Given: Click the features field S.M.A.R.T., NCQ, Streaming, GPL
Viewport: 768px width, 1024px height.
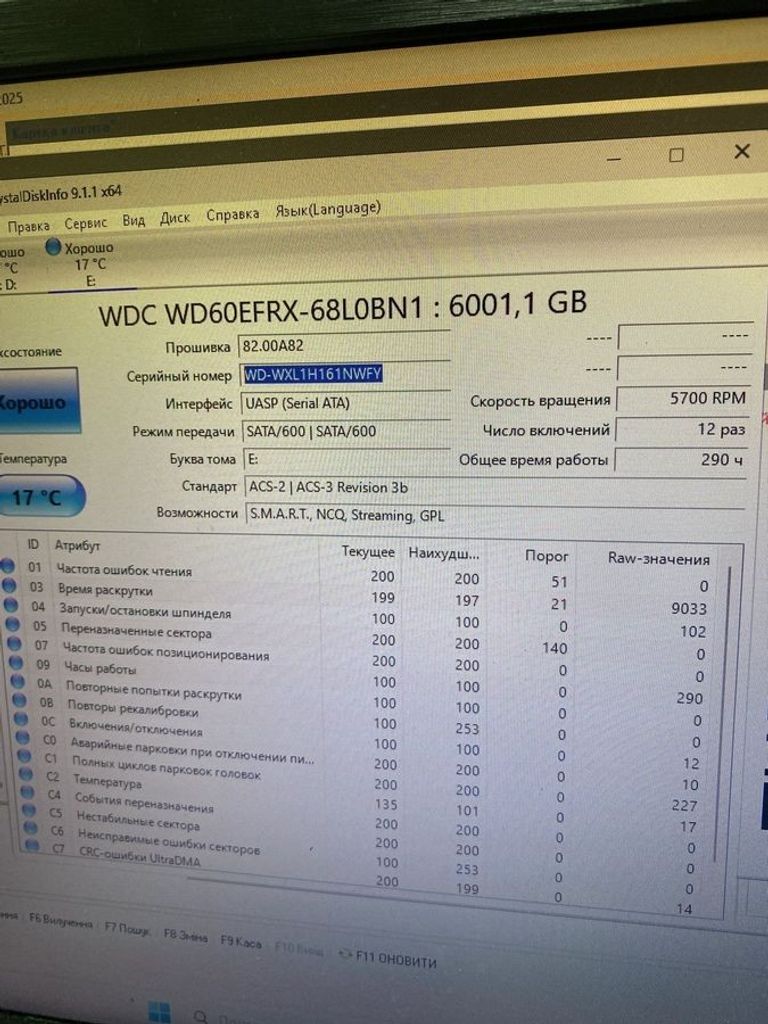Looking at the screenshot, I should tap(495, 515).
